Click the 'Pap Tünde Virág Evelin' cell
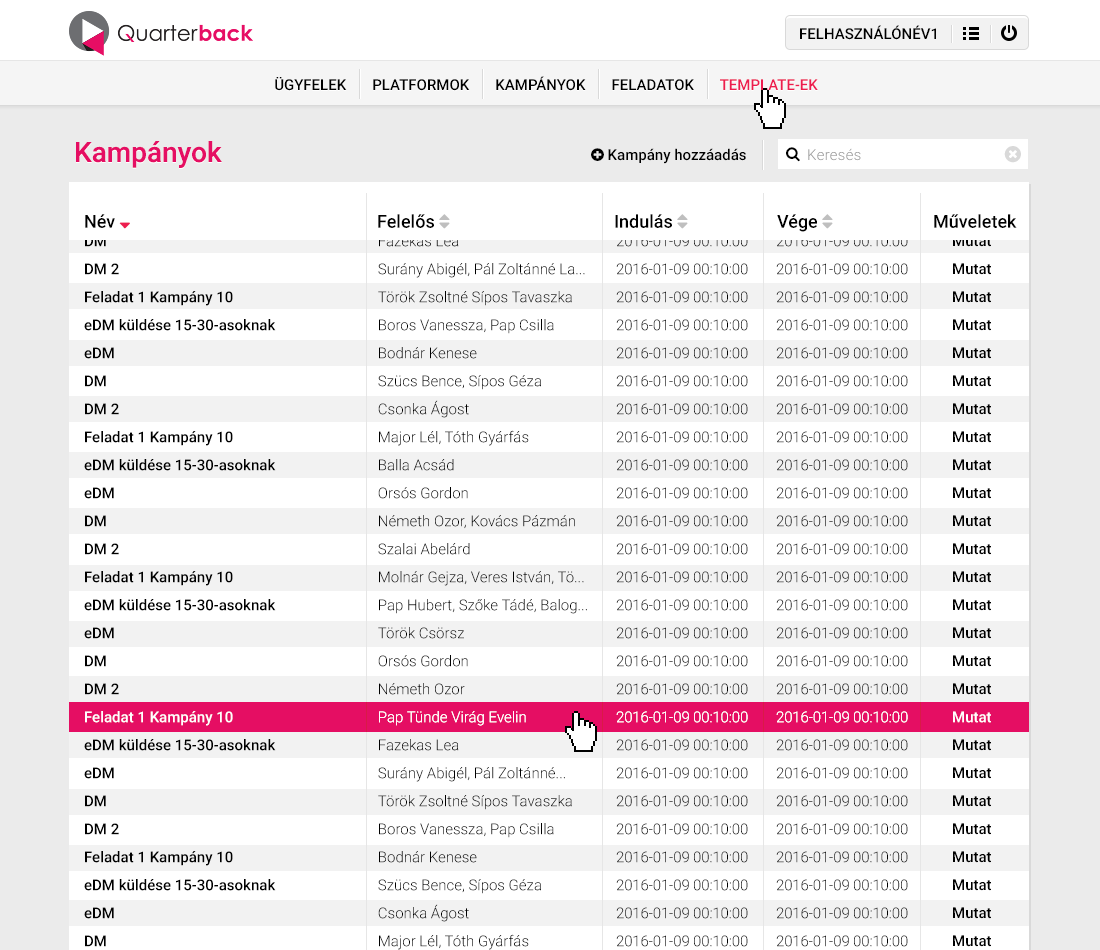Screen dimensions: 1100x950 pos(452,718)
